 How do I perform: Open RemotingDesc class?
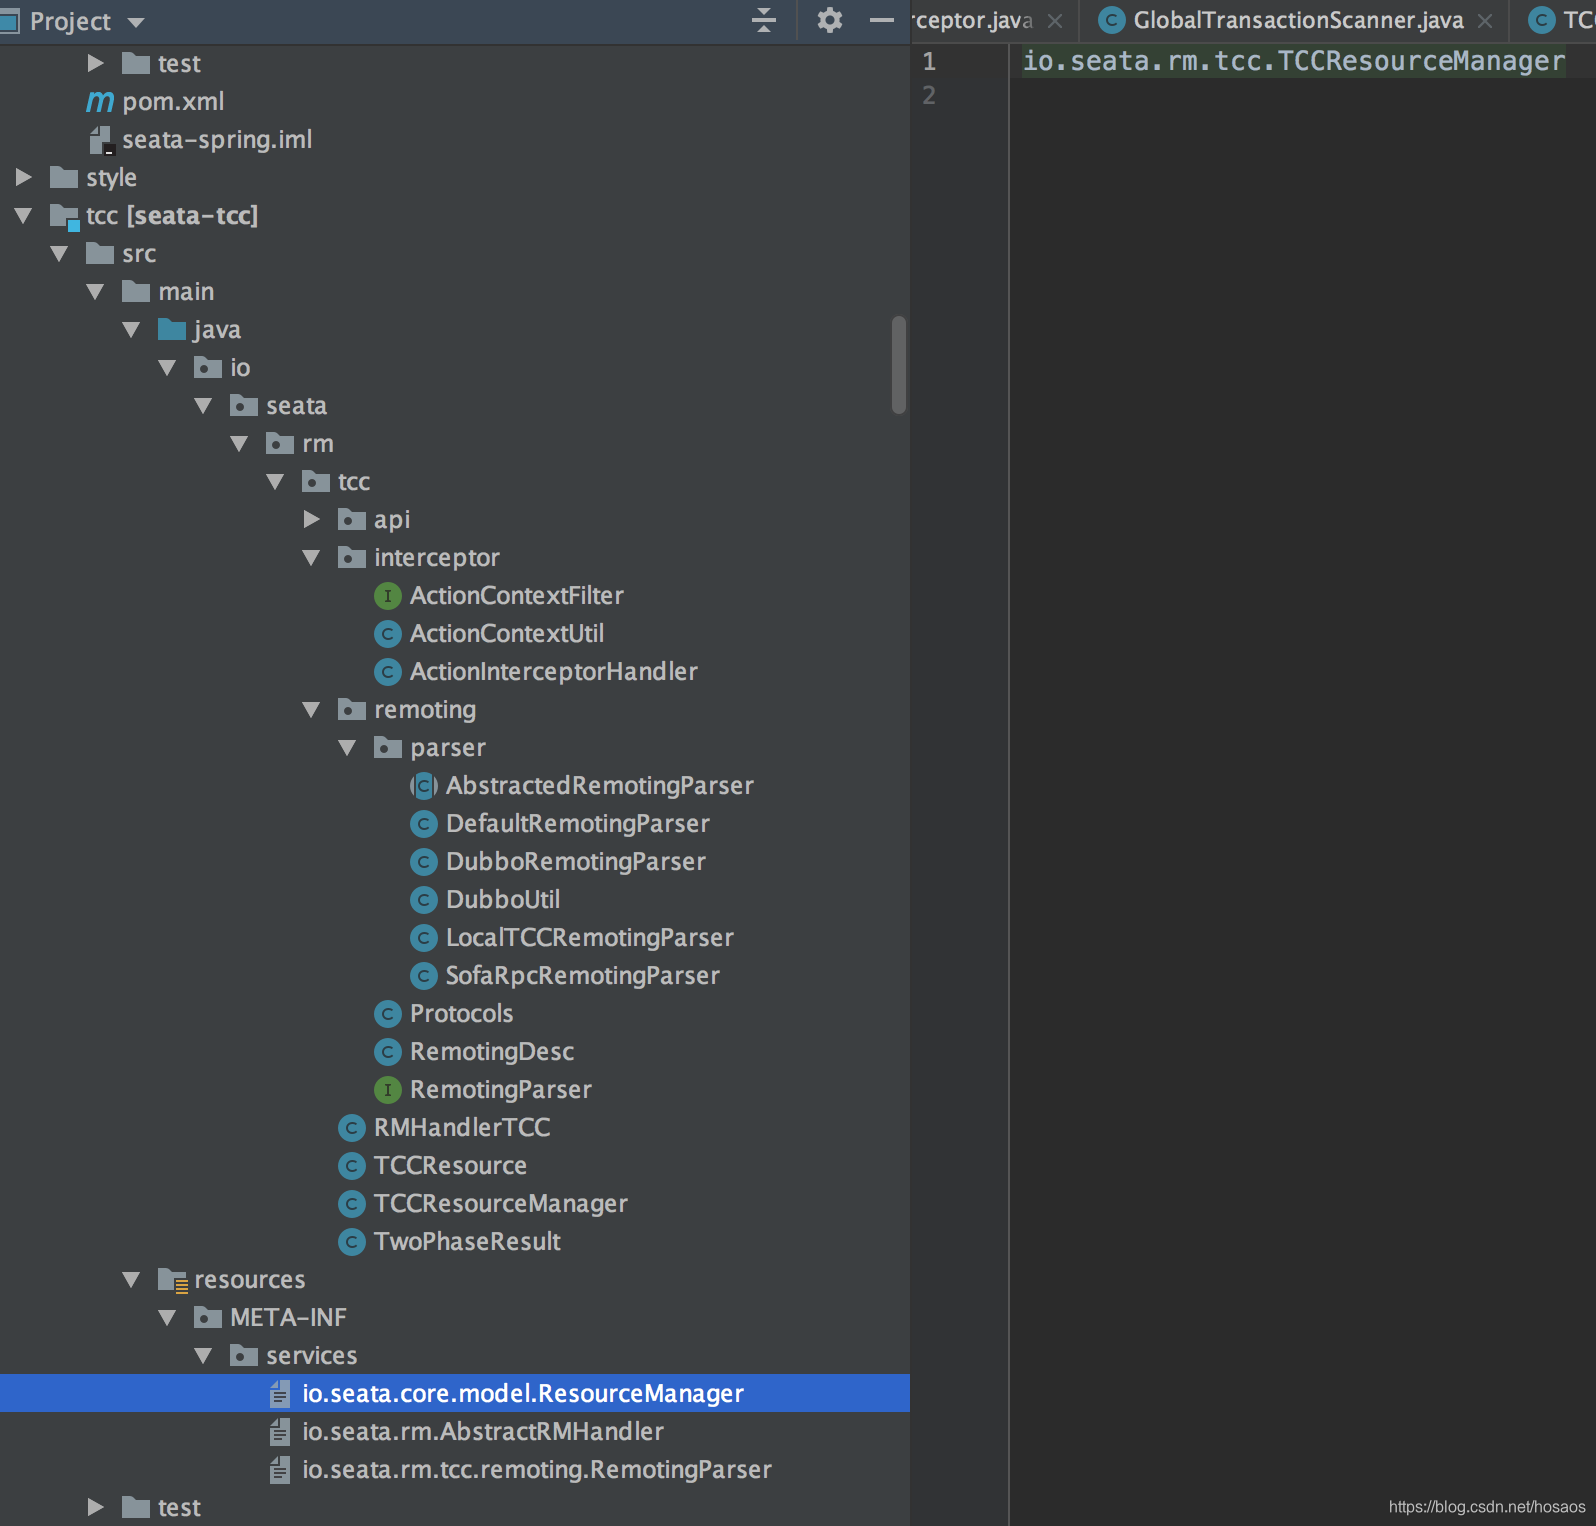(492, 1051)
